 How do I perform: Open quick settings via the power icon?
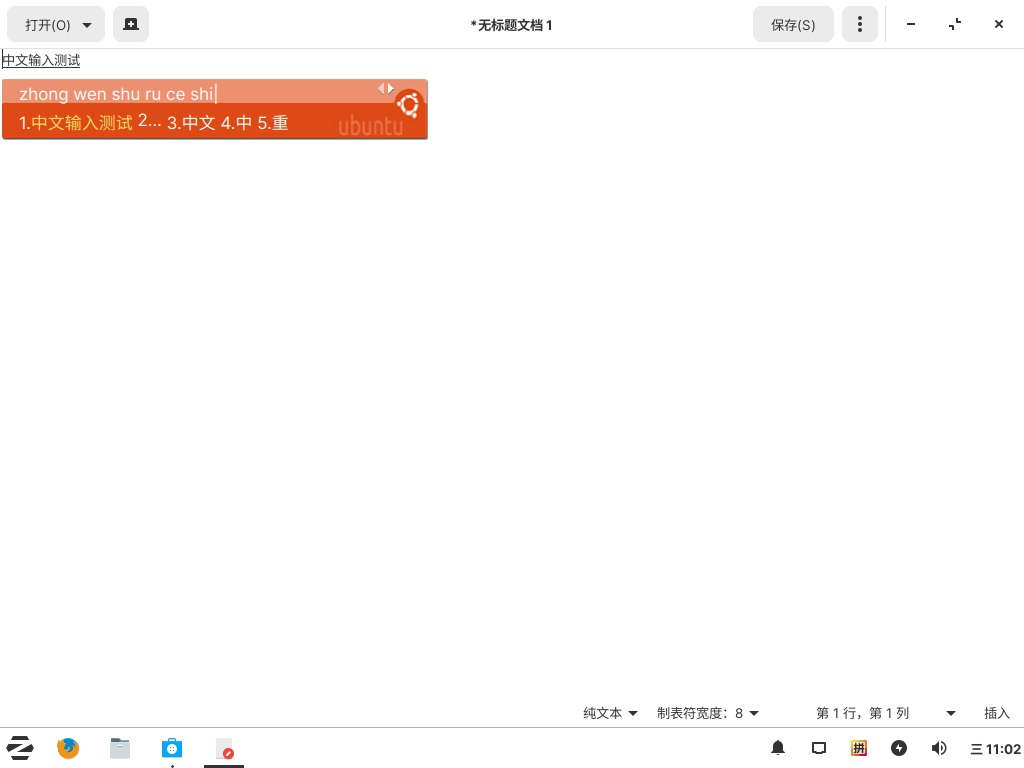point(899,748)
